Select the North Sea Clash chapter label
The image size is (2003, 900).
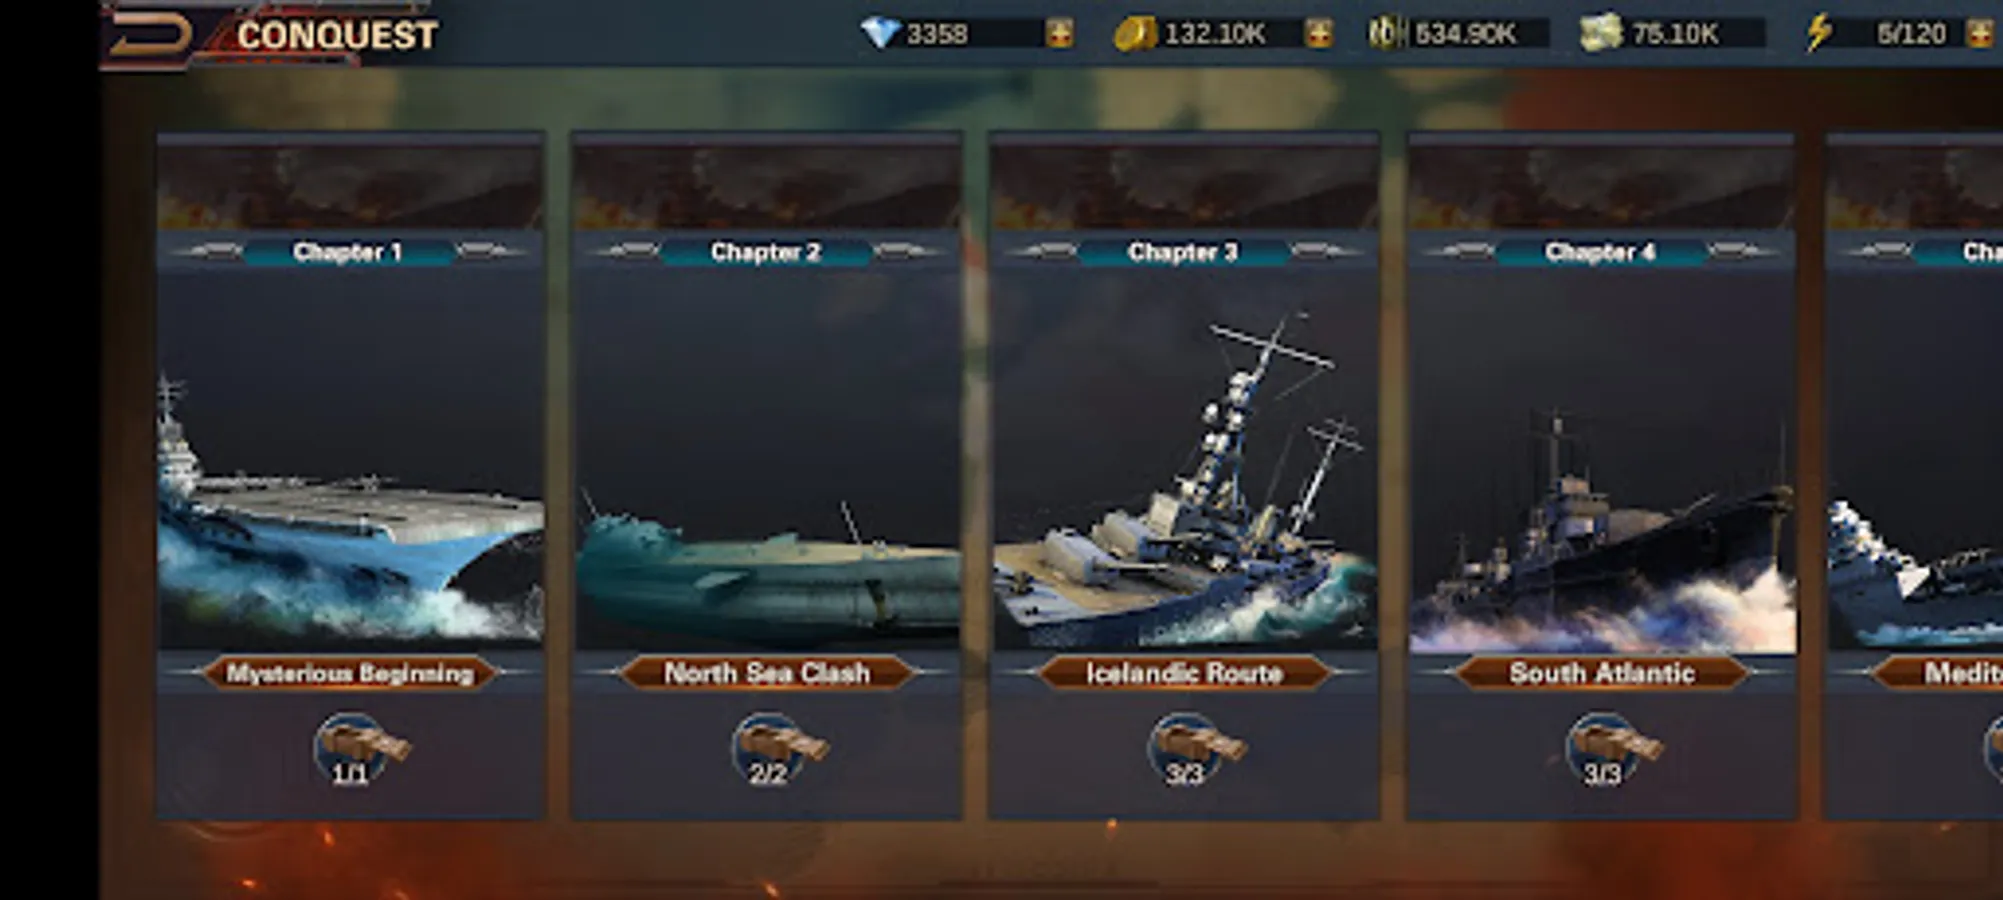tap(767, 673)
